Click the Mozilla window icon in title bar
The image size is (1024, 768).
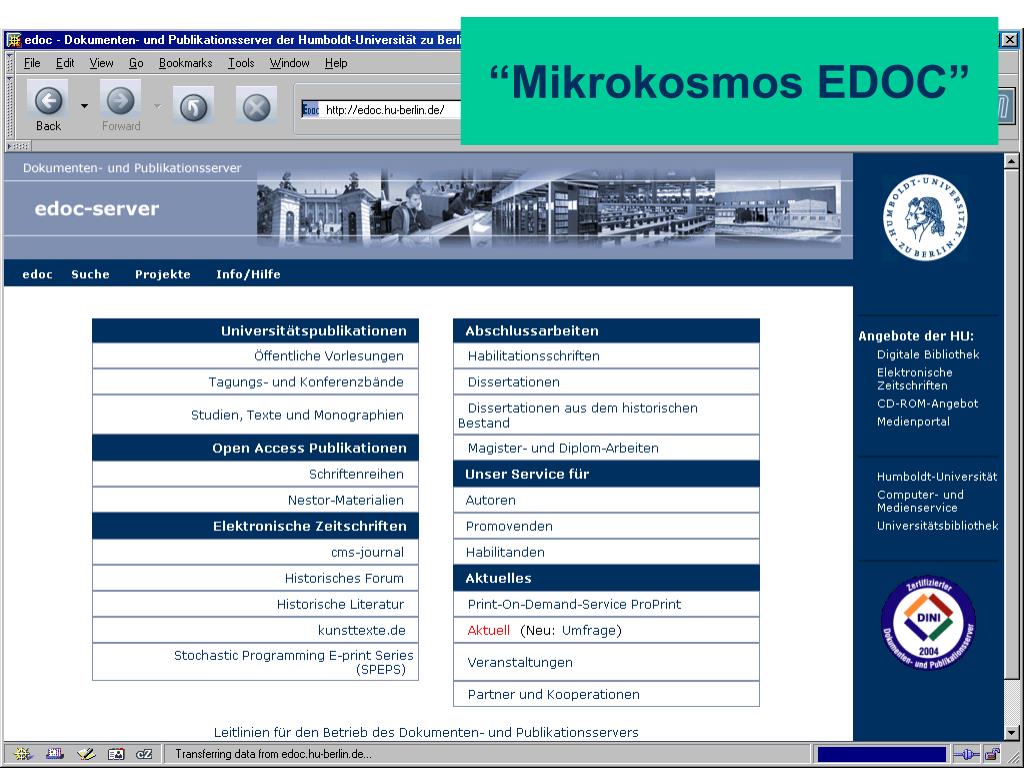click(13, 40)
